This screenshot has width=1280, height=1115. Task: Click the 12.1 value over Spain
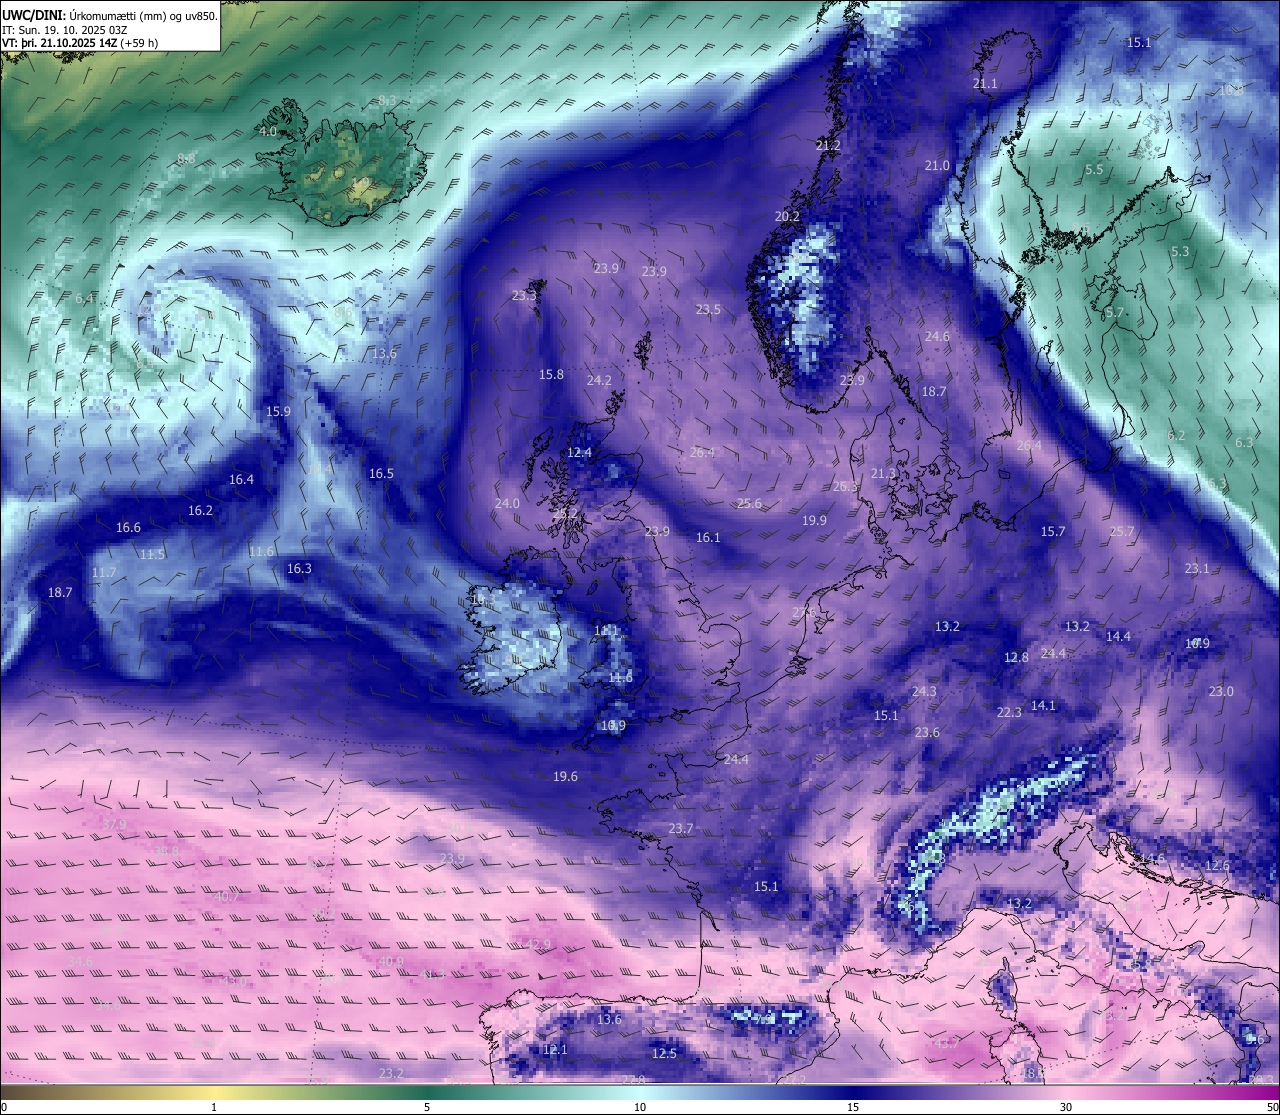coord(555,1050)
